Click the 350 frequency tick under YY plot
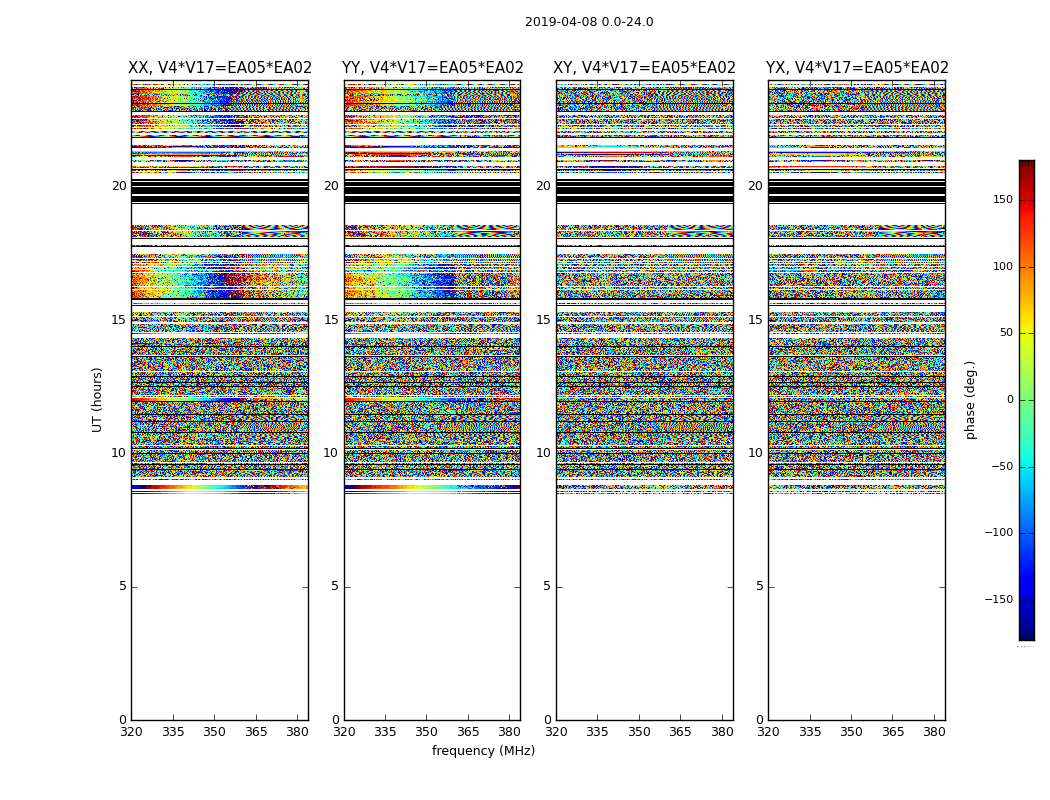Image resolution: width=1050 pixels, height=800 pixels. tap(427, 732)
